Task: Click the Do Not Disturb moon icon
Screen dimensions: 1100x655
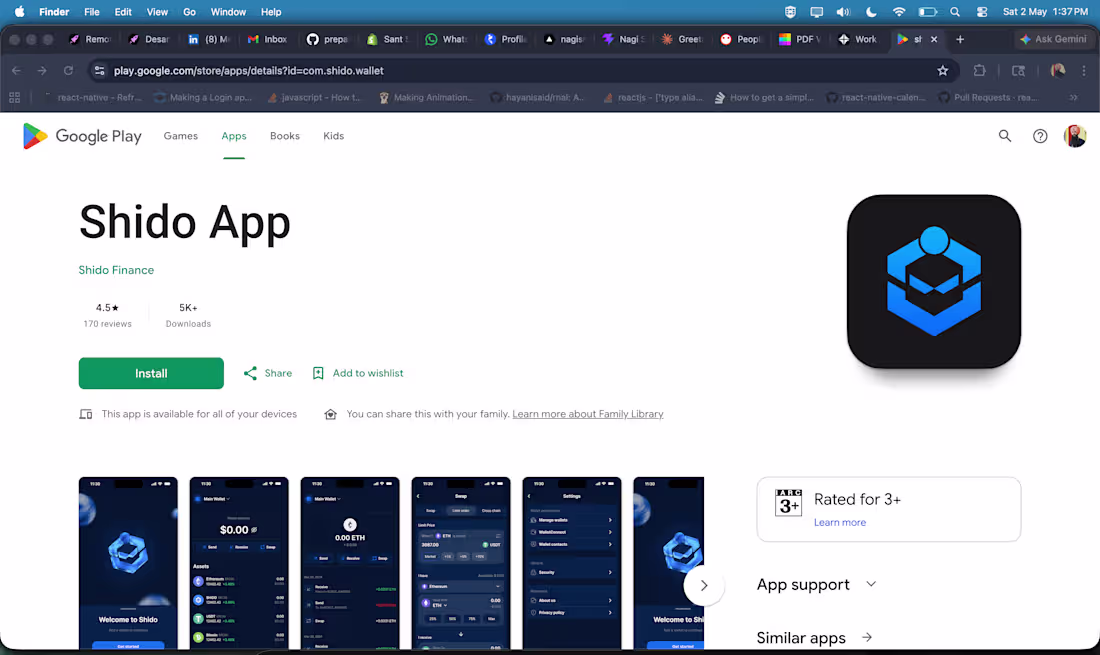Action: [871, 12]
